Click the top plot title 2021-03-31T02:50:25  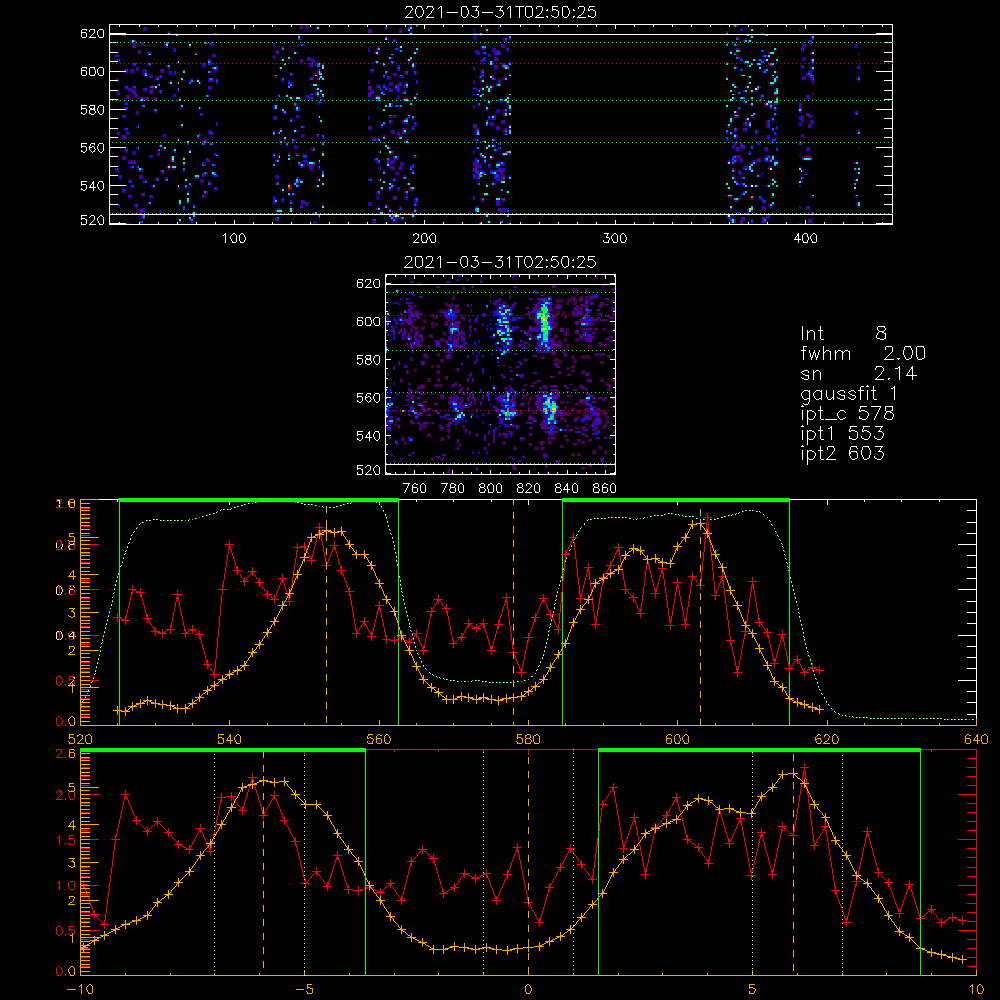coord(501,12)
